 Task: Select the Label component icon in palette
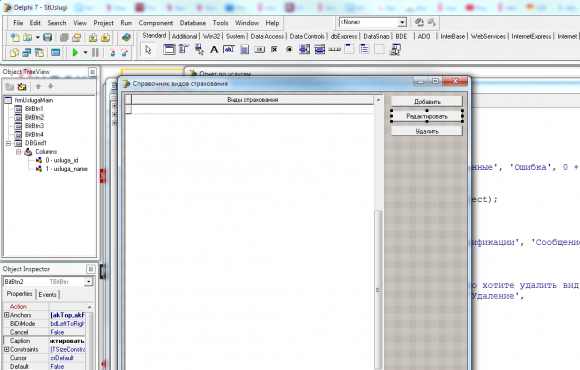214,49
